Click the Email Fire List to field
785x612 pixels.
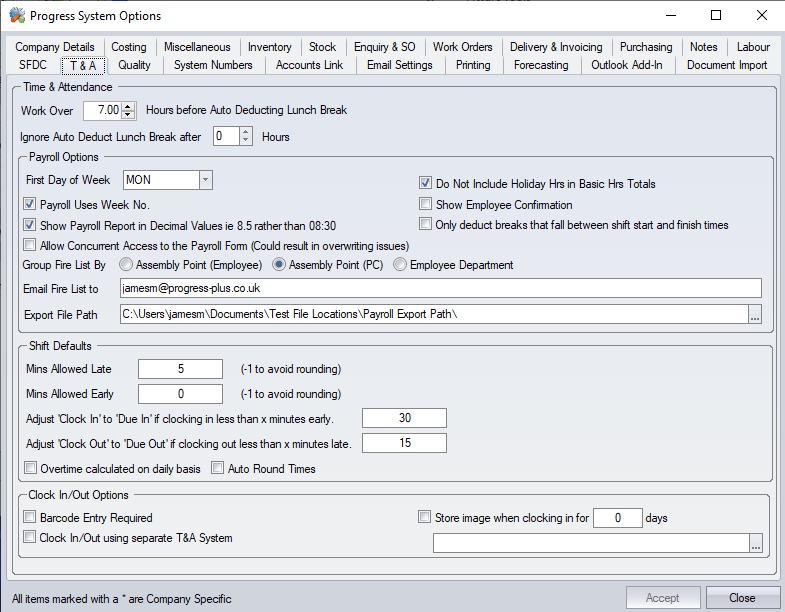(x=440, y=288)
